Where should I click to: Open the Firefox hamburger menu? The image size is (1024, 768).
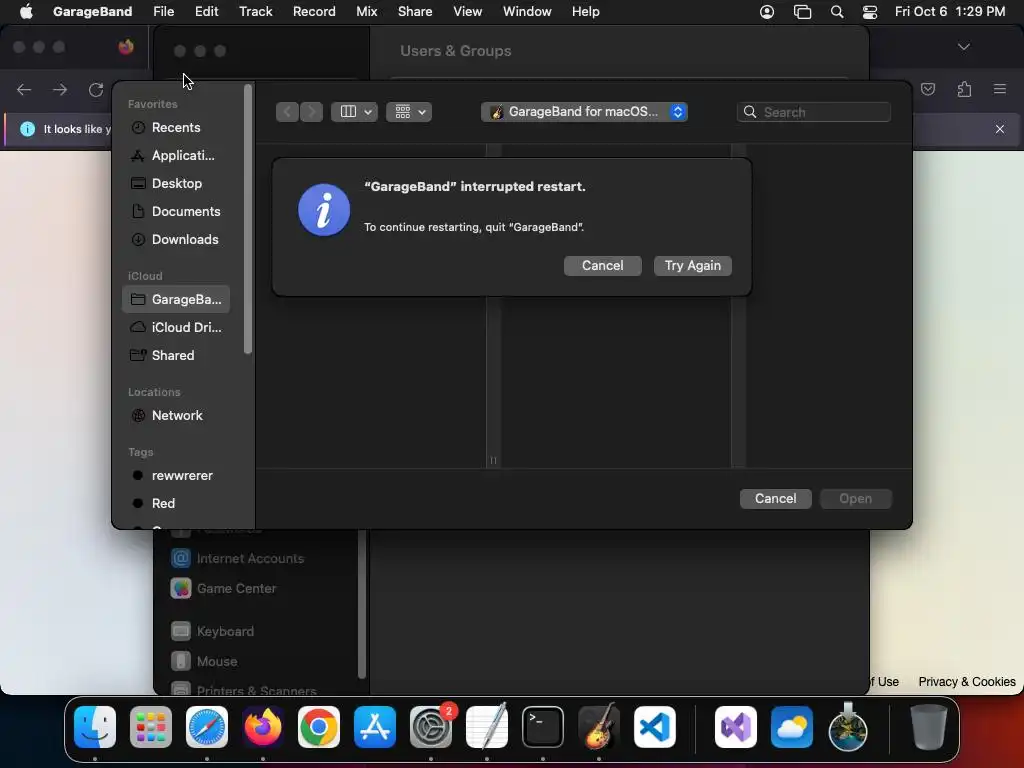1000,89
